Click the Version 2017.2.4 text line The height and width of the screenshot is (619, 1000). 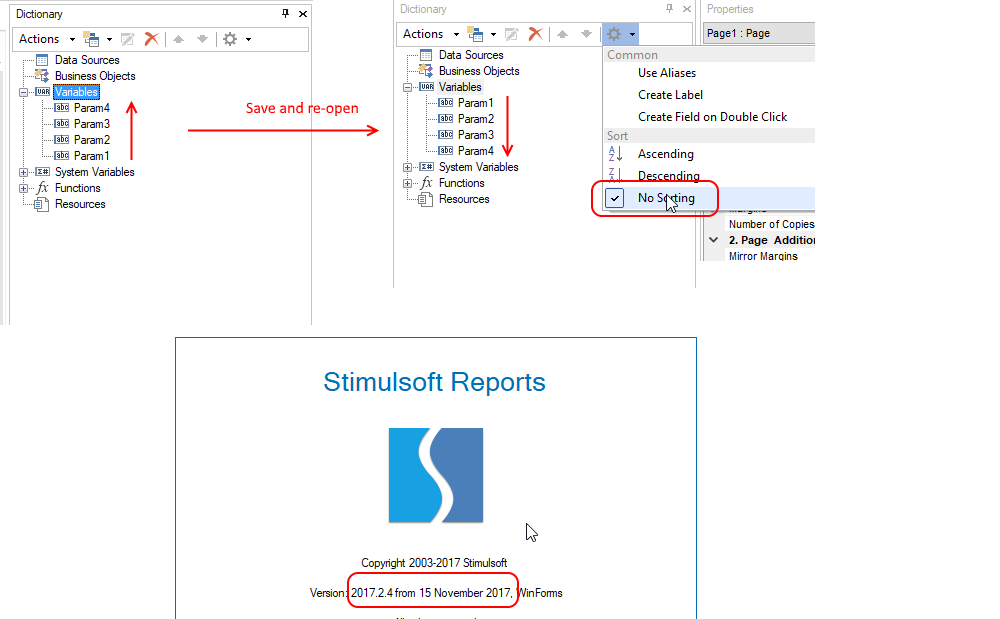(x=436, y=593)
